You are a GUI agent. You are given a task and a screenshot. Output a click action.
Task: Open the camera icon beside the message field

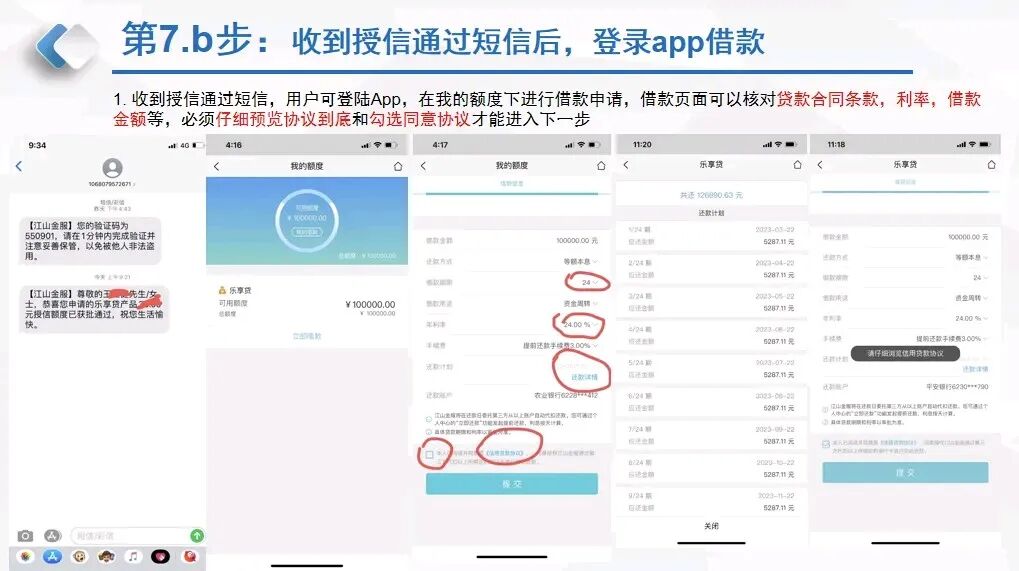[x=25, y=536]
